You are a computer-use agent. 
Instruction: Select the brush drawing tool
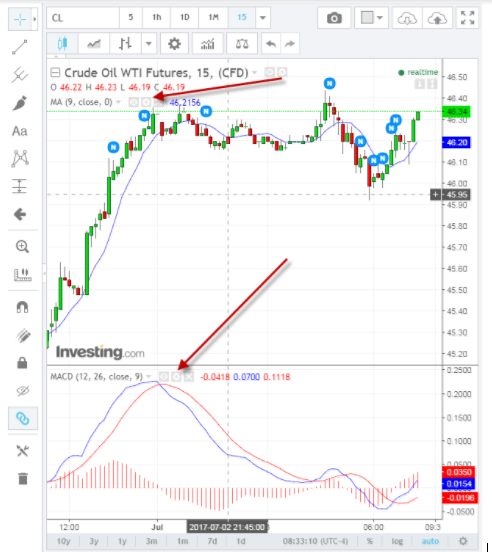tap(20, 103)
